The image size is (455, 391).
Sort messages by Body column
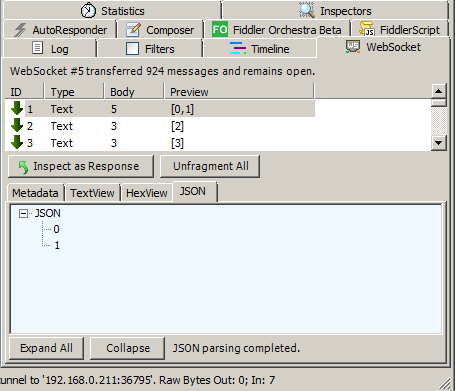pos(134,92)
